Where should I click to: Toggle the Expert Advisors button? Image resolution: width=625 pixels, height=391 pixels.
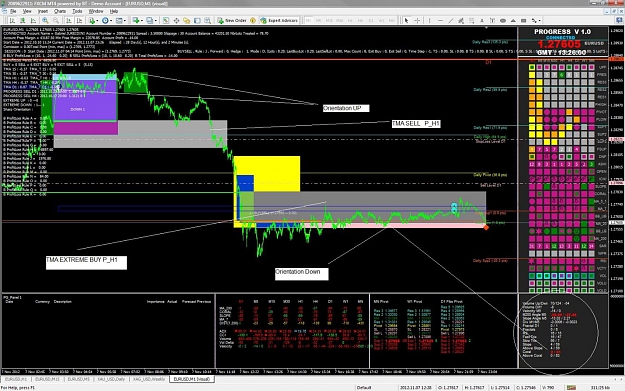[x=279, y=20]
